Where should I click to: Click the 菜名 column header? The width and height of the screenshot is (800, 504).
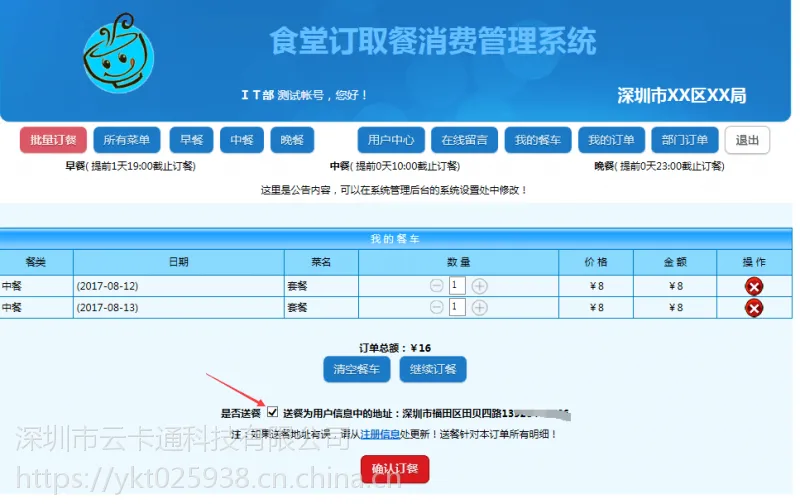click(x=321, y=262)
